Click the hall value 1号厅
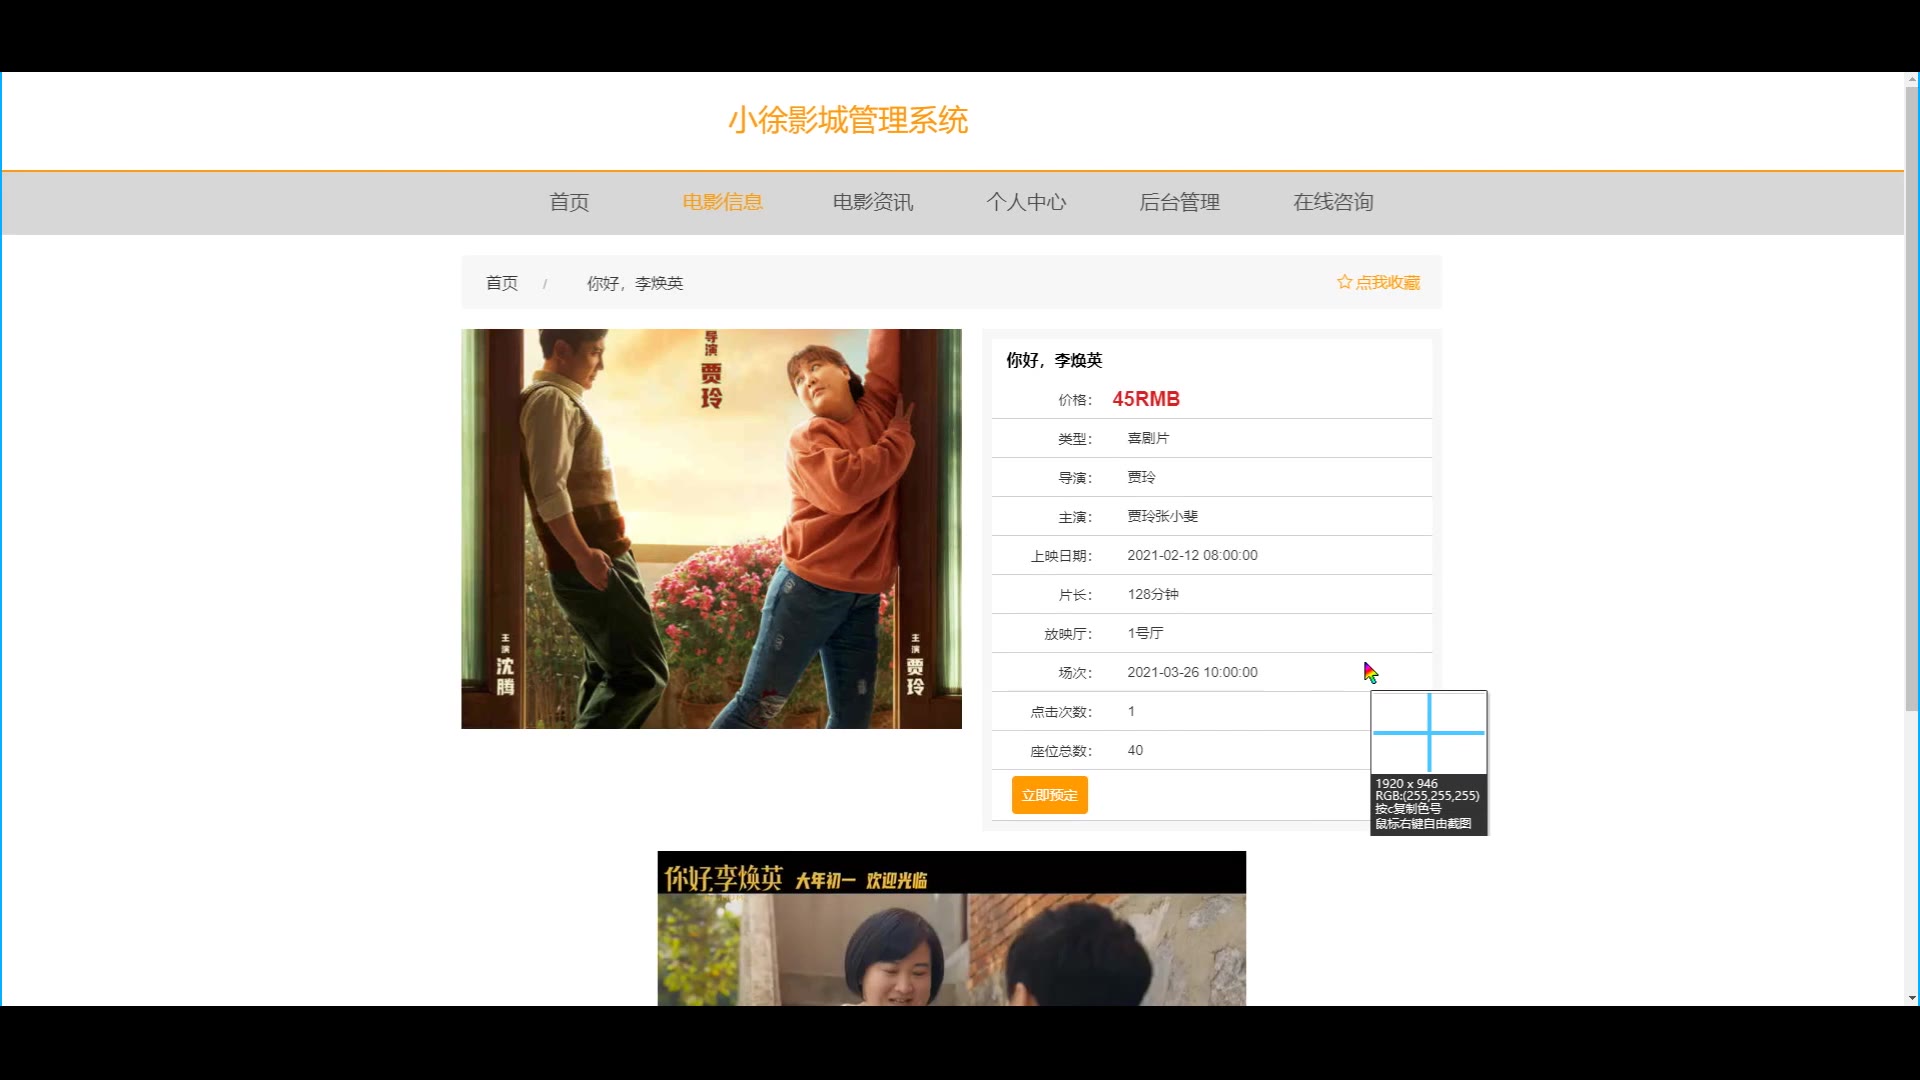The height and width of the screenshot is (1080, 1920). [1145, 633]
